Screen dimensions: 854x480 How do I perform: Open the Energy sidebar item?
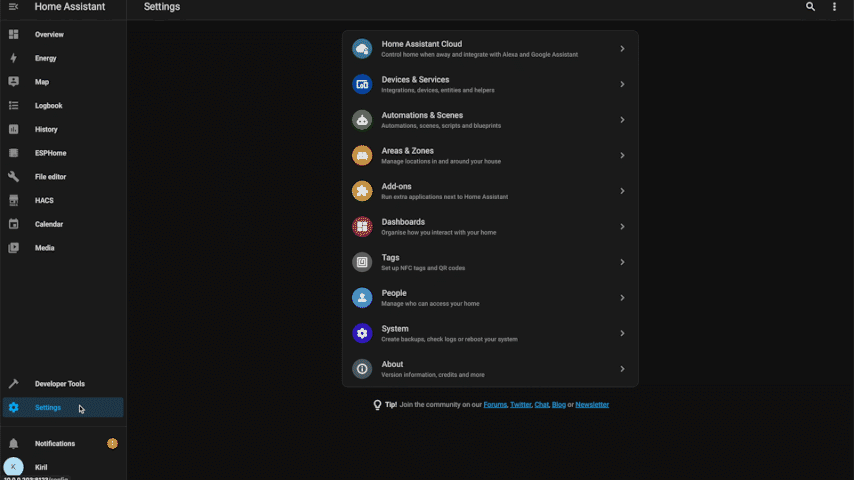[63, 58]
